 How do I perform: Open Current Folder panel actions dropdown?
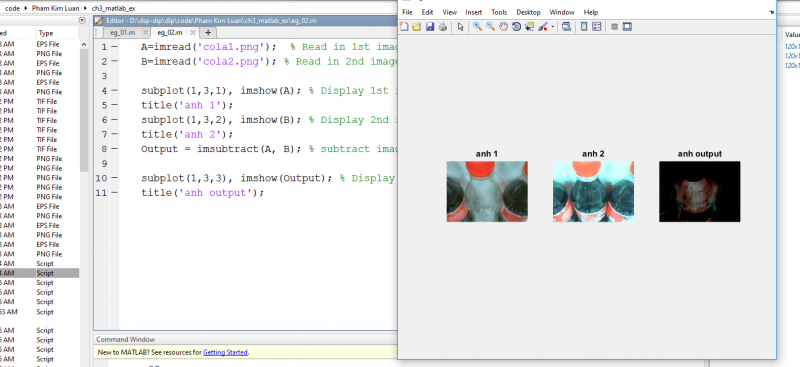click(82, 20)
